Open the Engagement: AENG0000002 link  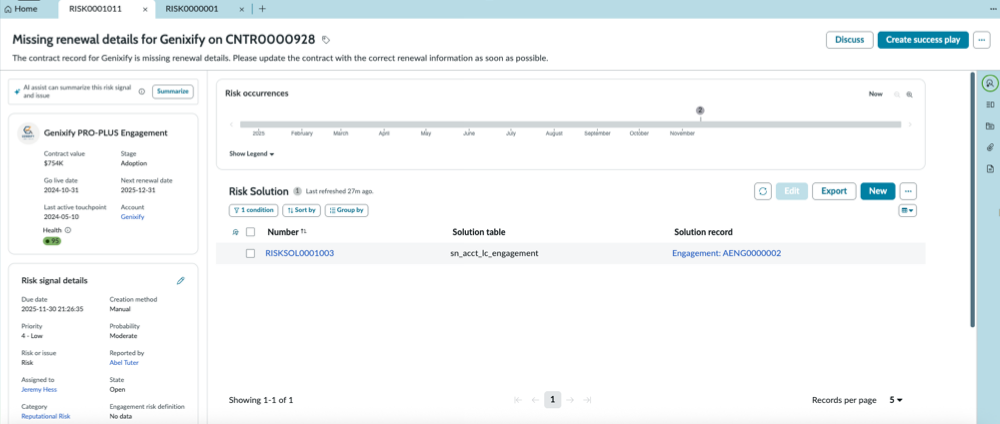(726, 253)
